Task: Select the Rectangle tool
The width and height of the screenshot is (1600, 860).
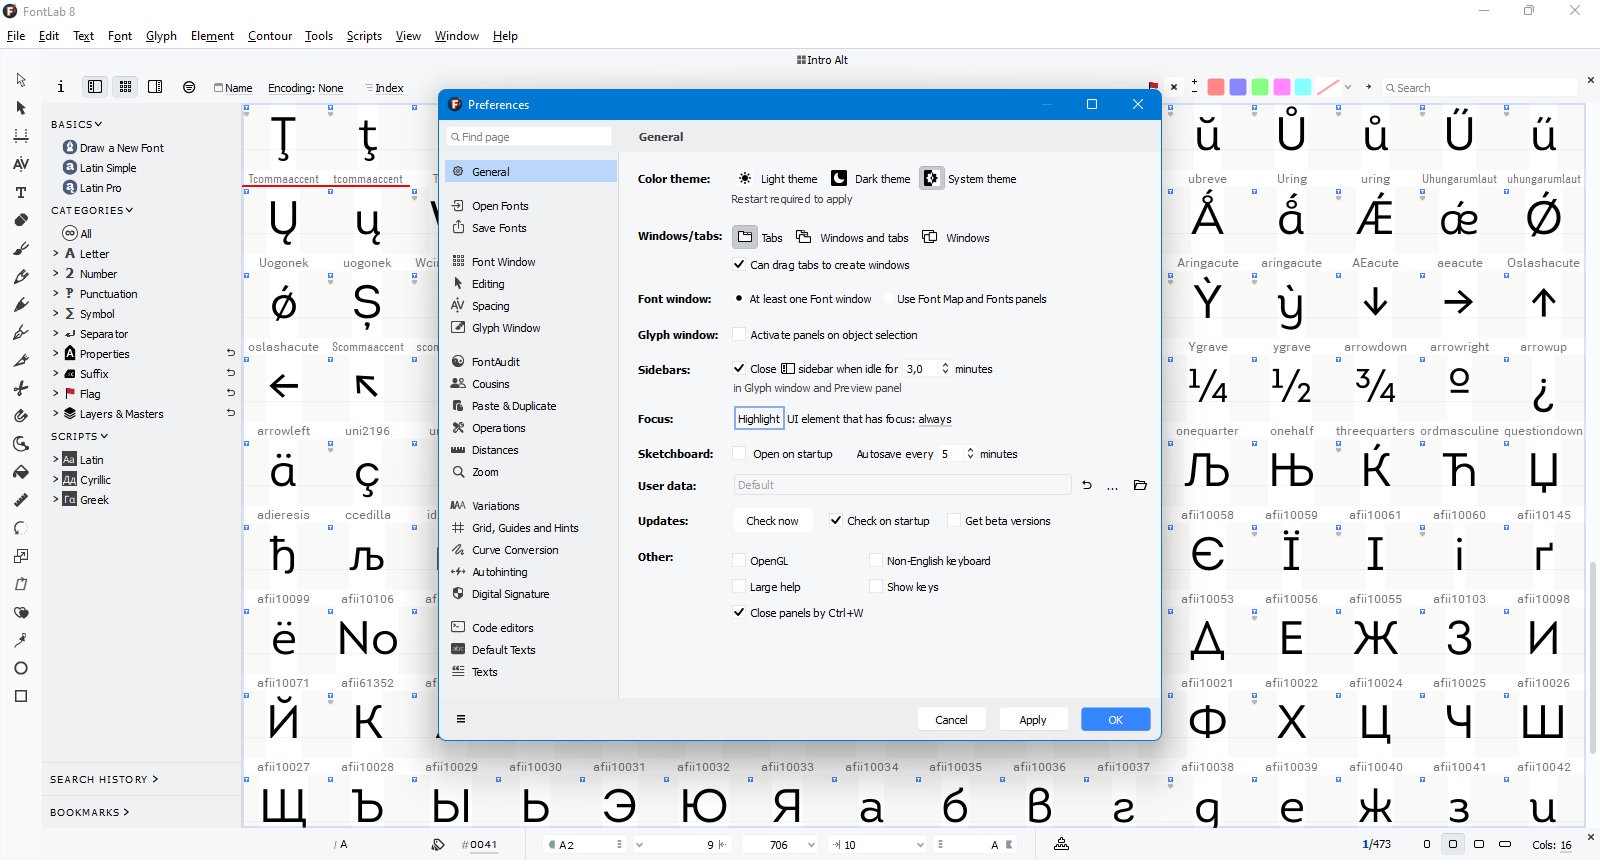Action: [21, 695]
